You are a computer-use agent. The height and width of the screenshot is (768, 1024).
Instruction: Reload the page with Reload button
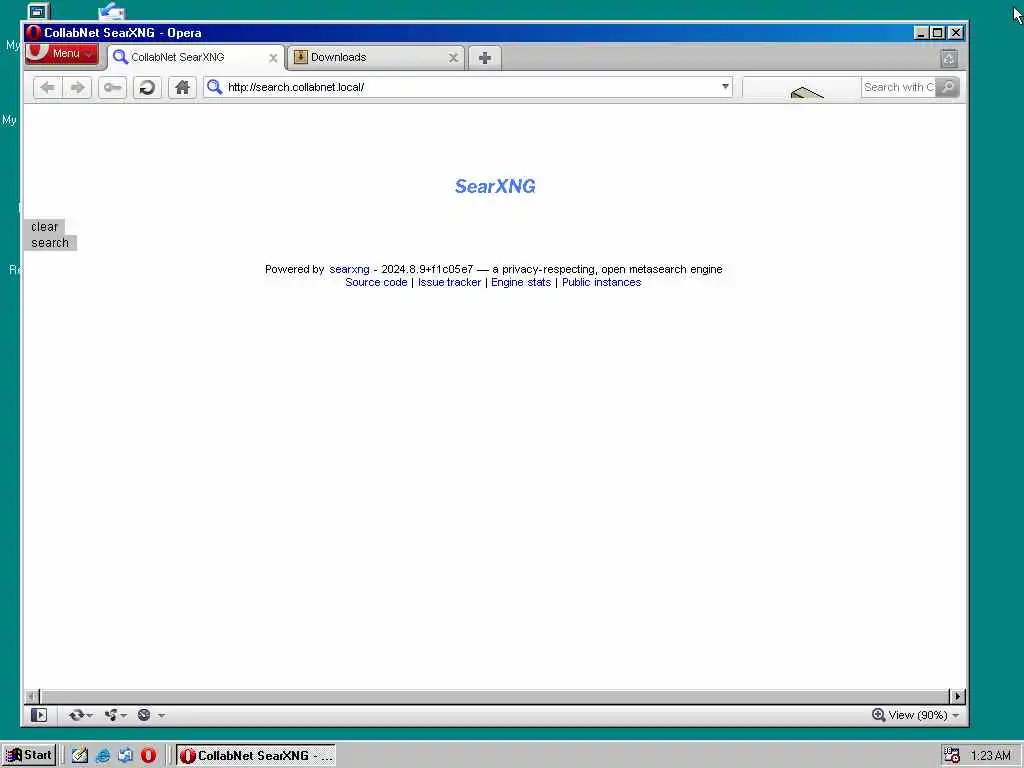pos(147,88)
